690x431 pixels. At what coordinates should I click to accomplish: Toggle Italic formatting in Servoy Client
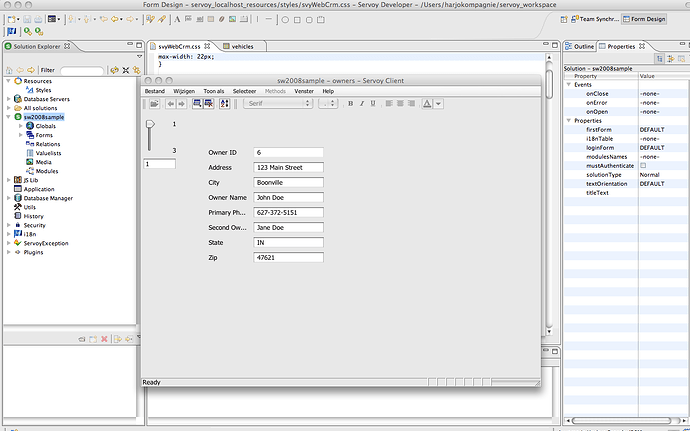pyautogui.click(x=362, y=103)
